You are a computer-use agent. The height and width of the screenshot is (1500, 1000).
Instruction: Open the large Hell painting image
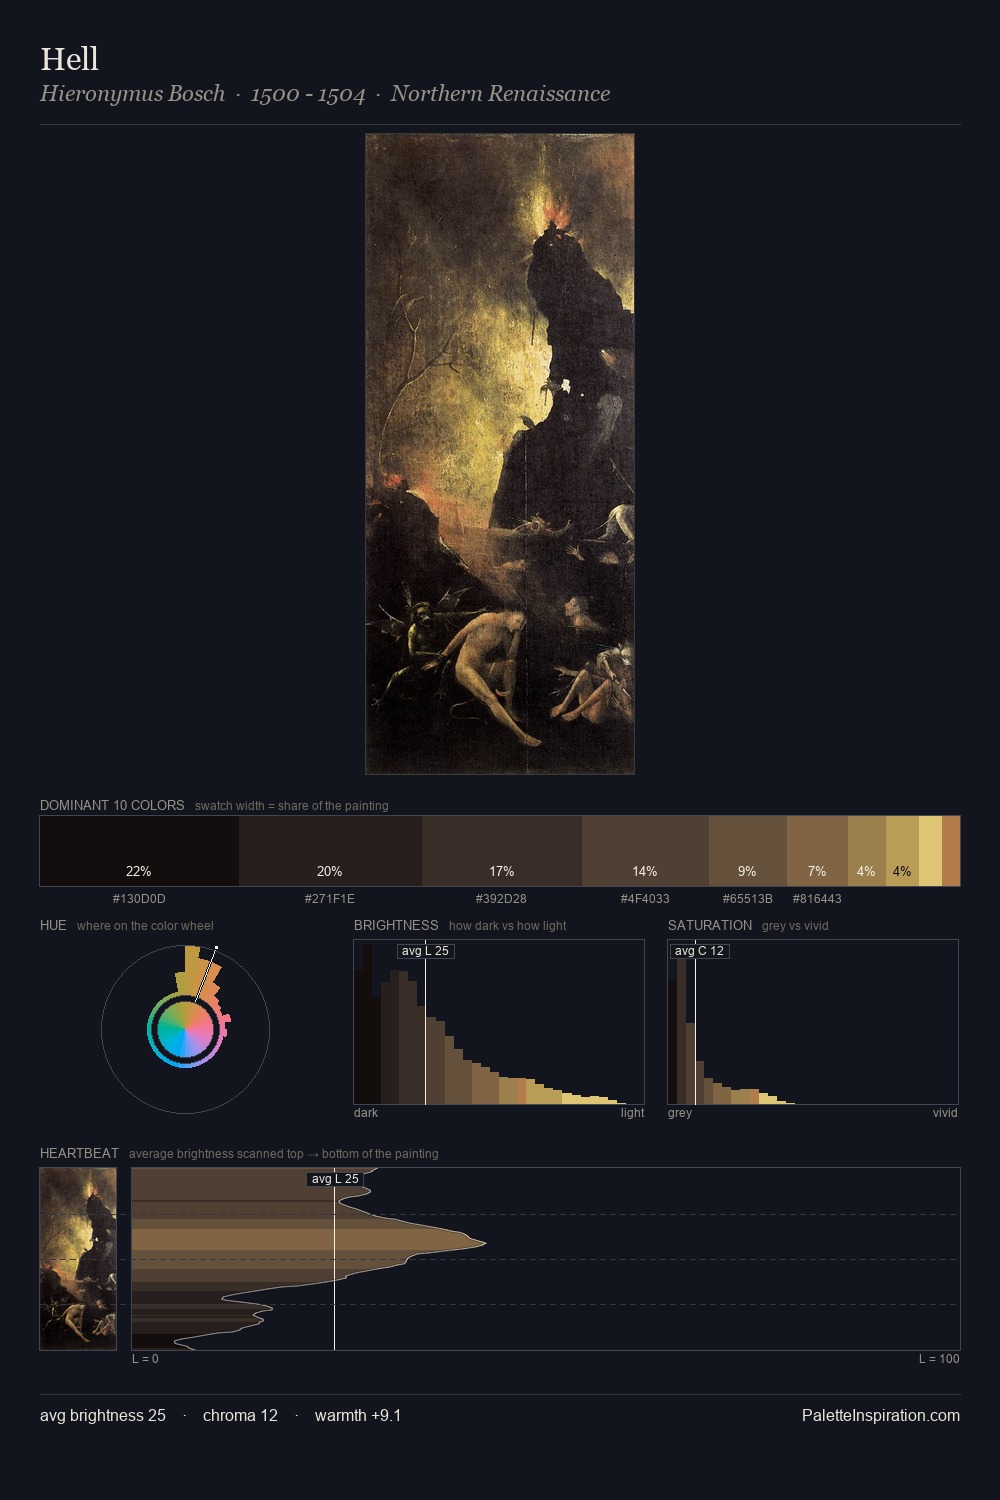(x=500, y=454)
